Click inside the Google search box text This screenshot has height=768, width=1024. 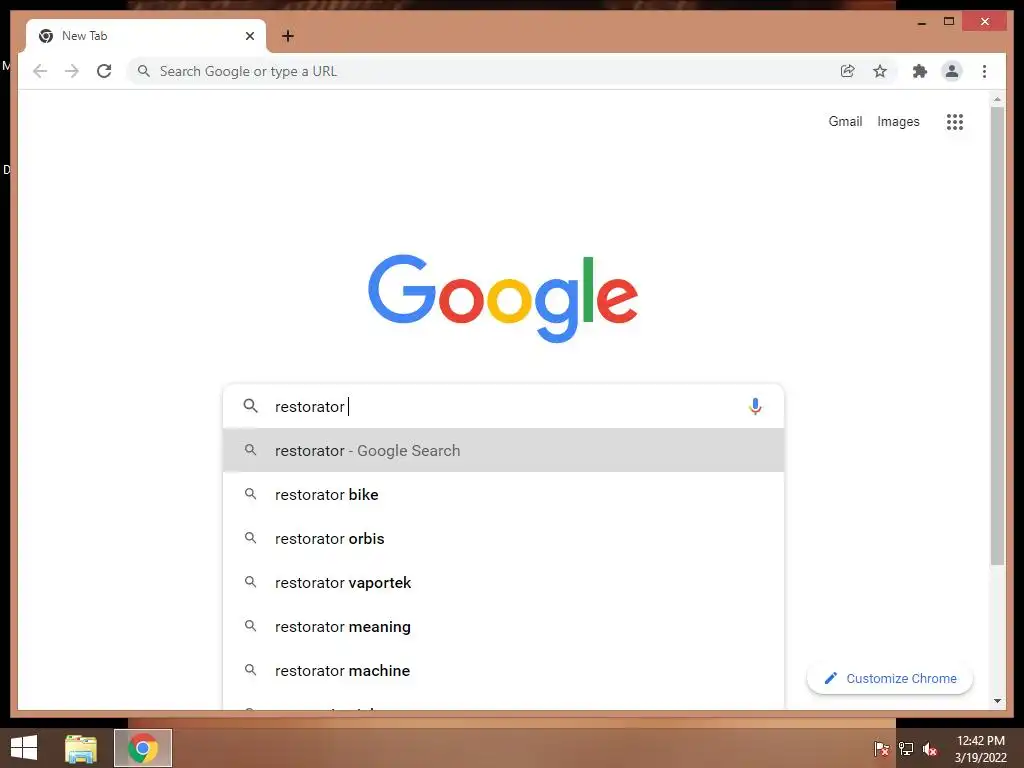click(503, 406)
